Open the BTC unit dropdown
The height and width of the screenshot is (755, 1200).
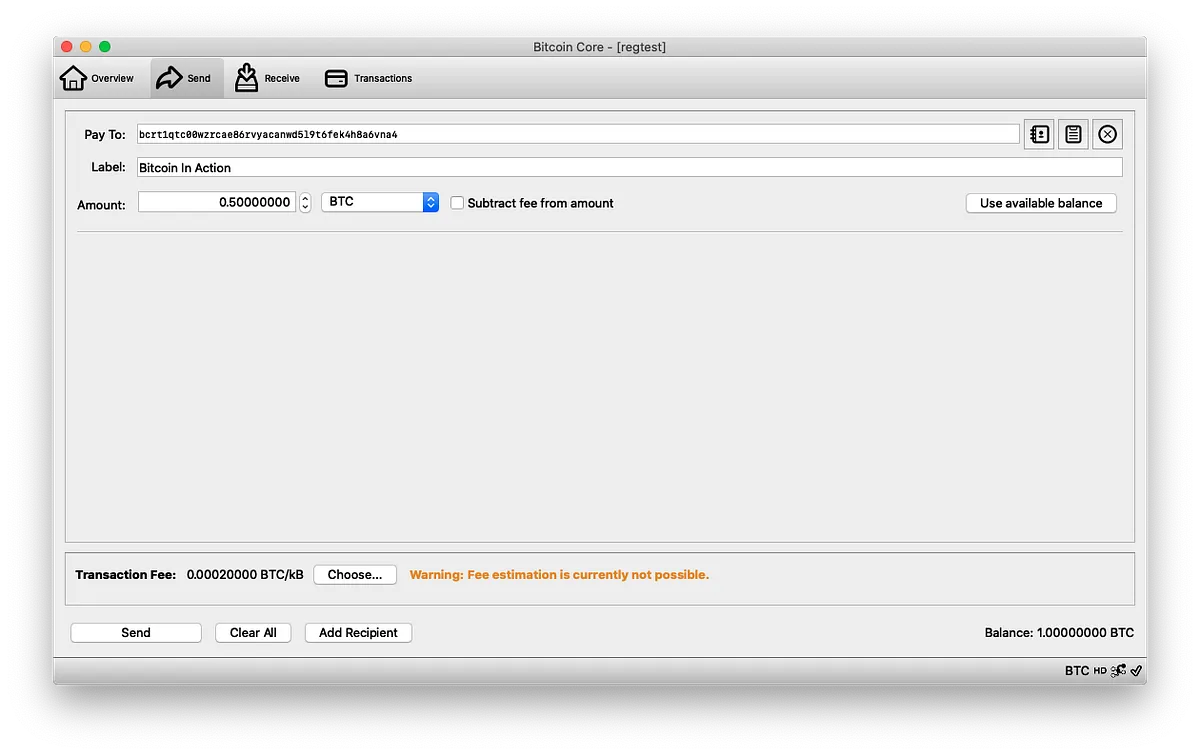click(379, 201)
